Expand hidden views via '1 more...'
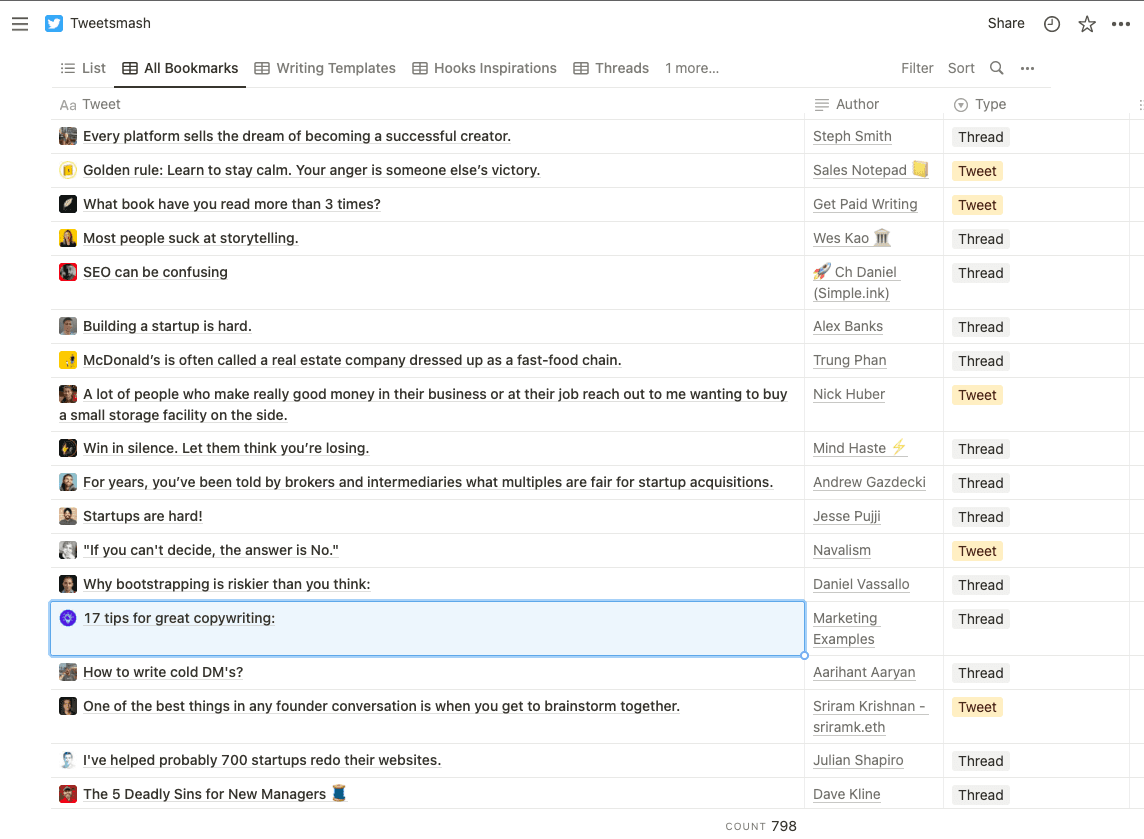The image size is (1144, 839). 690,68
